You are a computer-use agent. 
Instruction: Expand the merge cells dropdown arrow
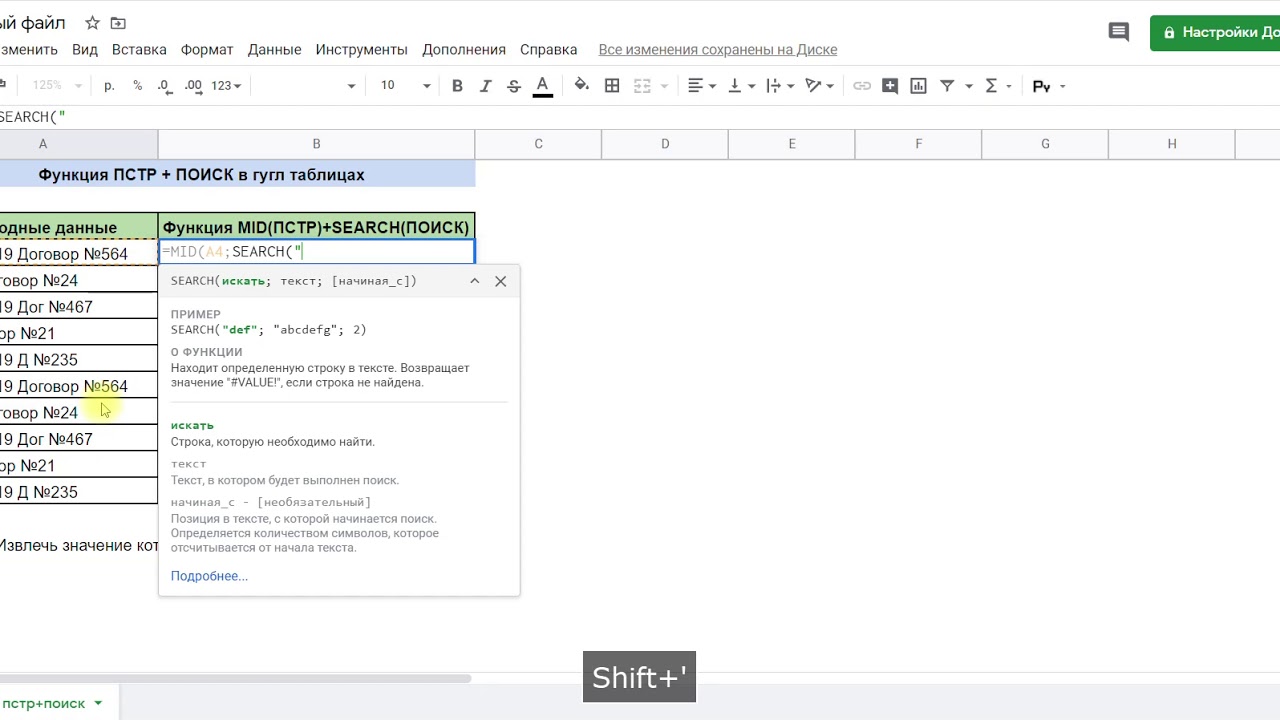663,86
